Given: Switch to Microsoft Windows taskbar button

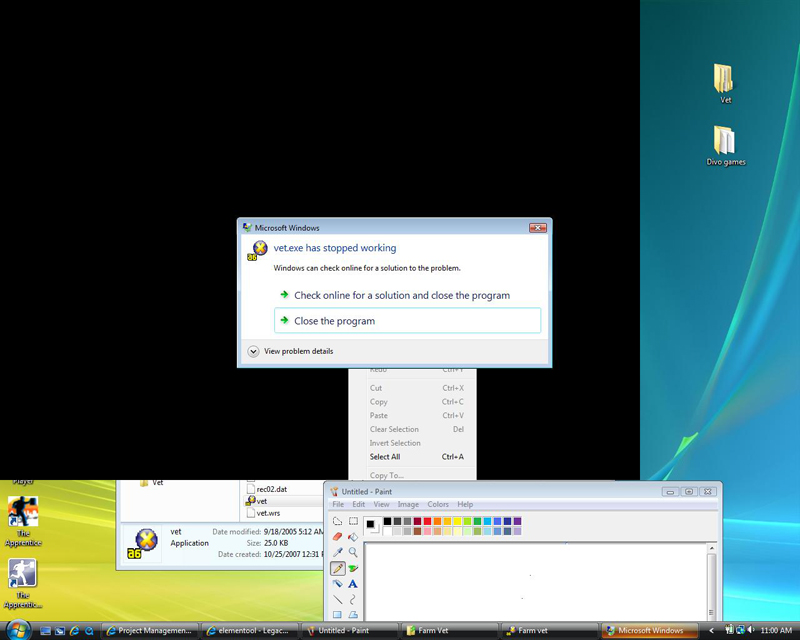Looking at the screenshot, I should 650,631.
